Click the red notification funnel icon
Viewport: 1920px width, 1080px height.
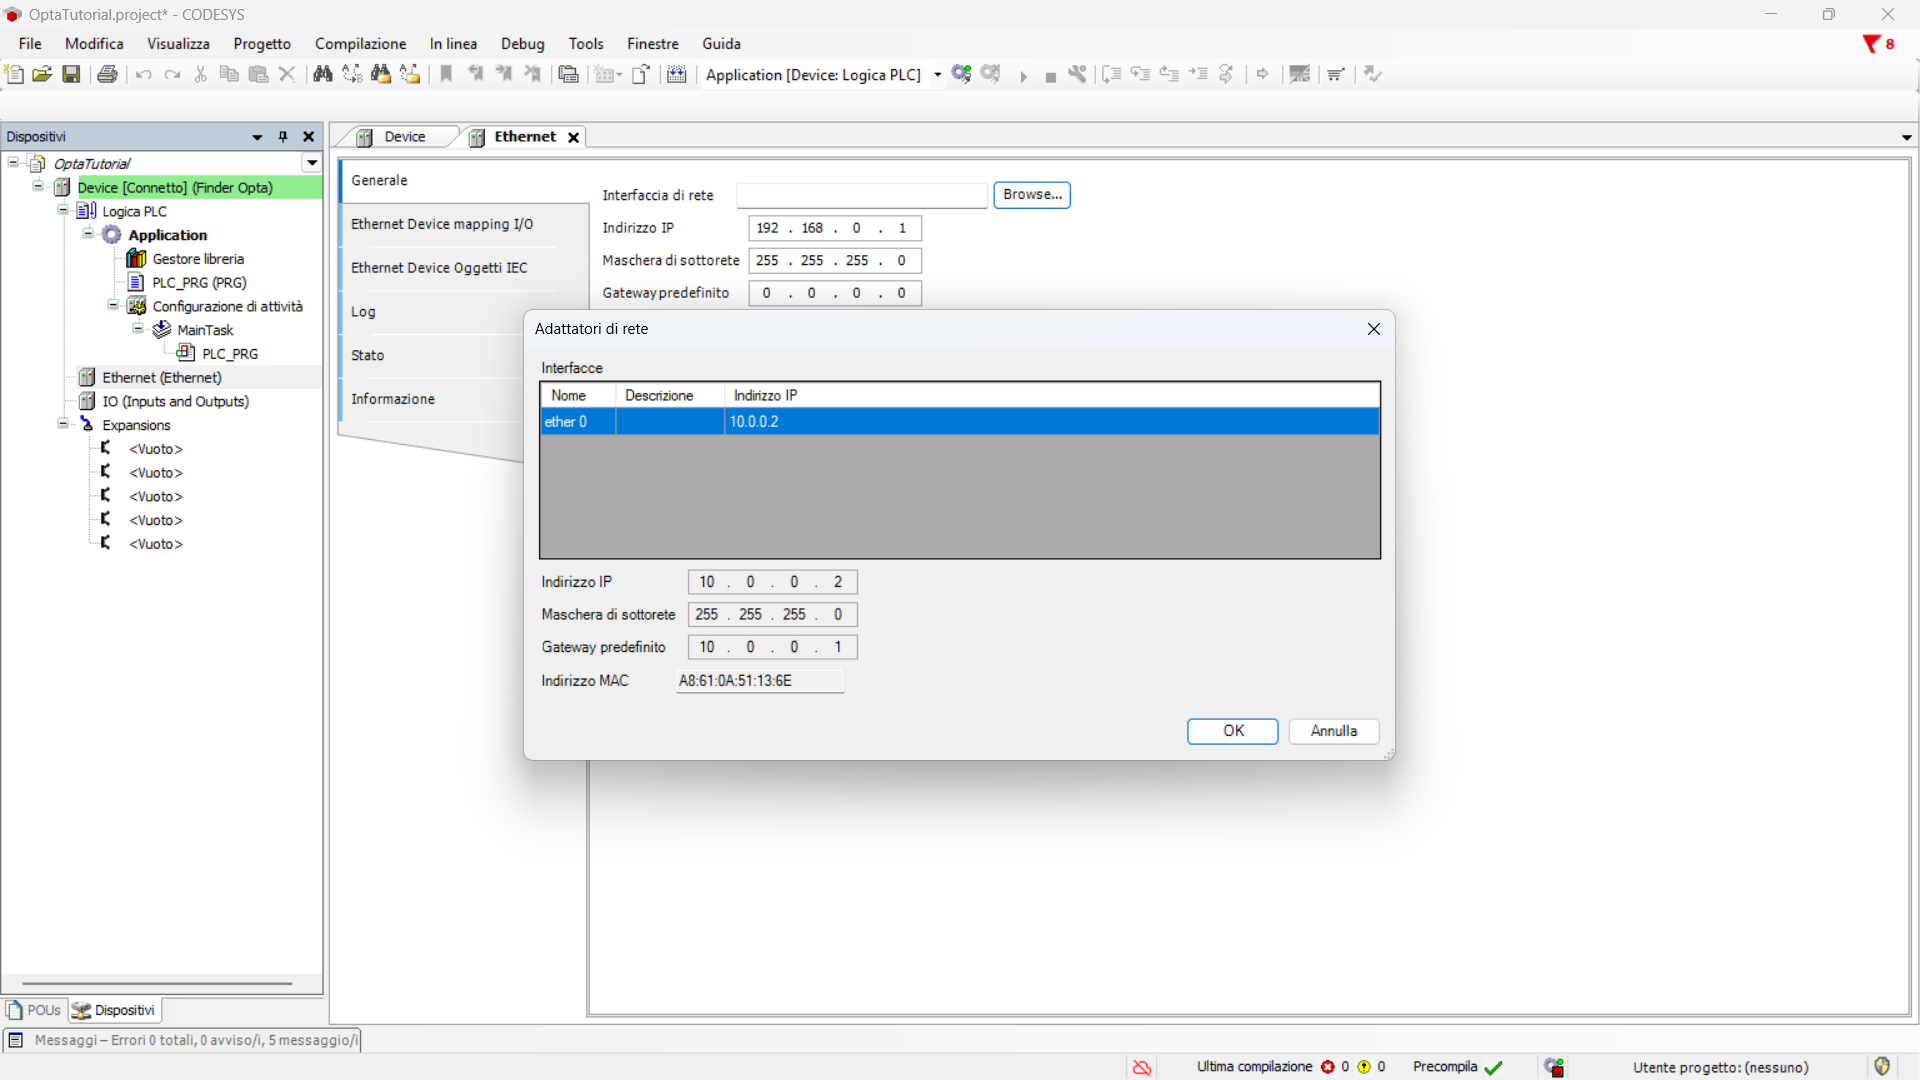(x=1871, y=44)
